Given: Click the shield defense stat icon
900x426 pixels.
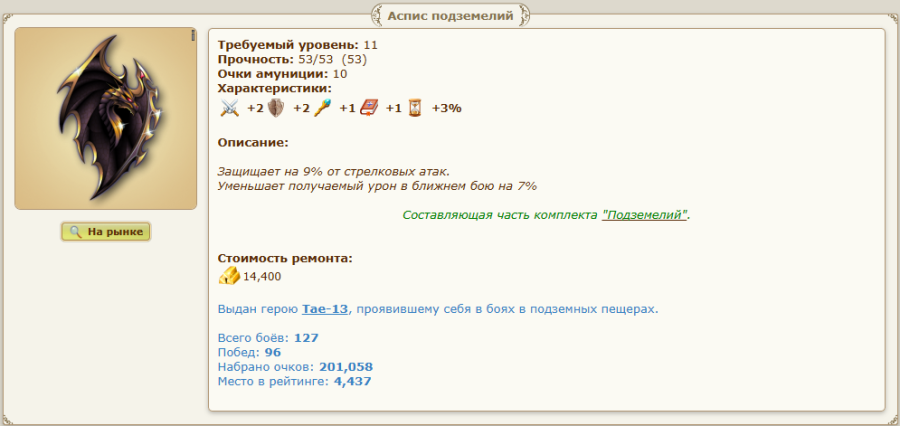Looking at the screenshot, I should click(x=277, y=108).
